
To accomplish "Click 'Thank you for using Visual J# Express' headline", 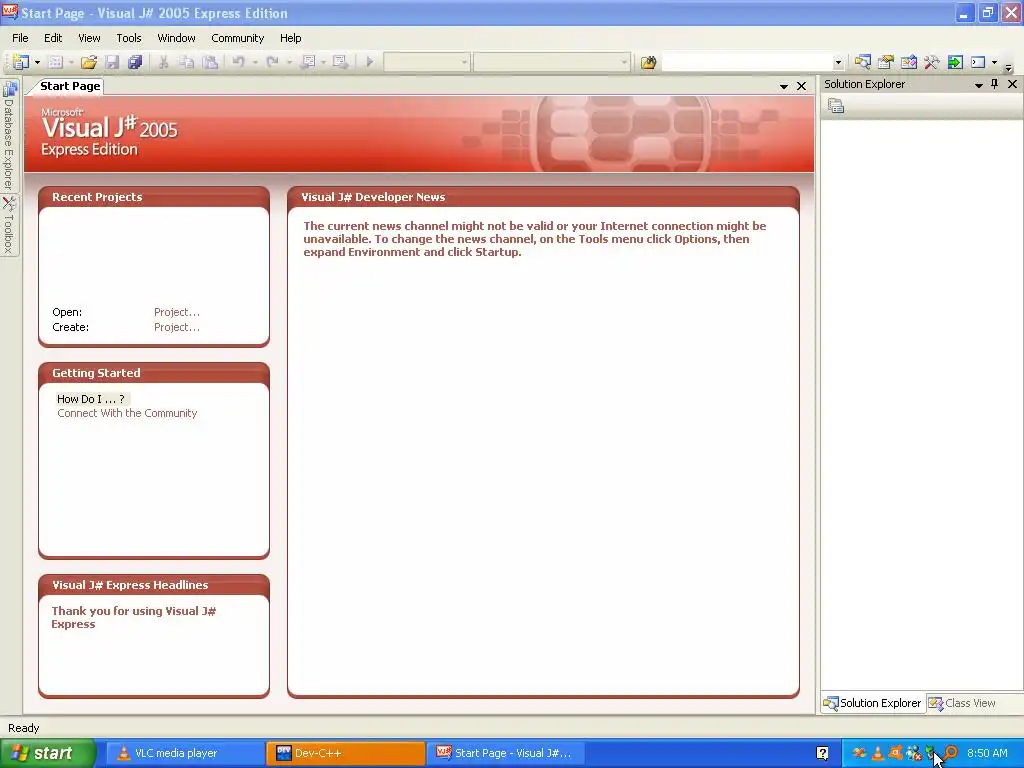I will [133, 617].
